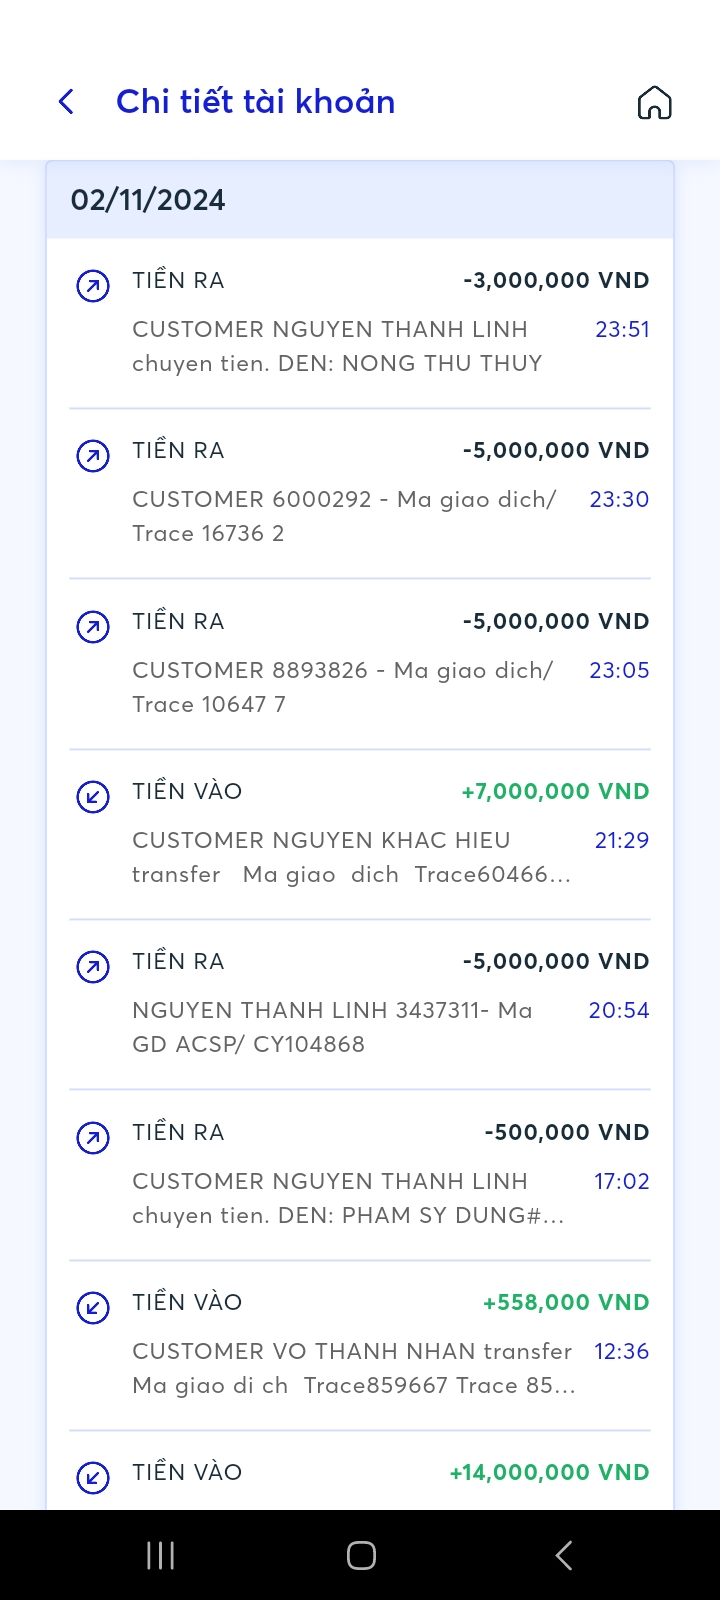Tap outgoing arrow icon for -500,000 VND transaction
The height and width of the screenshot is (1600, 720).
coord(93,1138)
